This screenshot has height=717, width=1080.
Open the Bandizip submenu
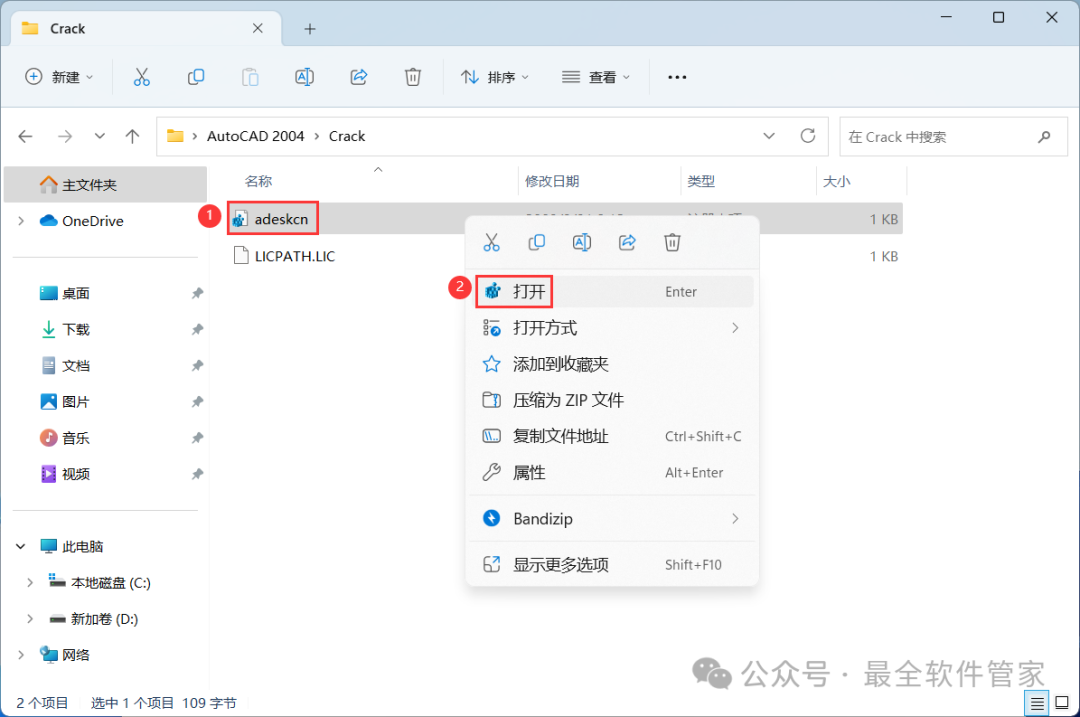tap(612, 519)
